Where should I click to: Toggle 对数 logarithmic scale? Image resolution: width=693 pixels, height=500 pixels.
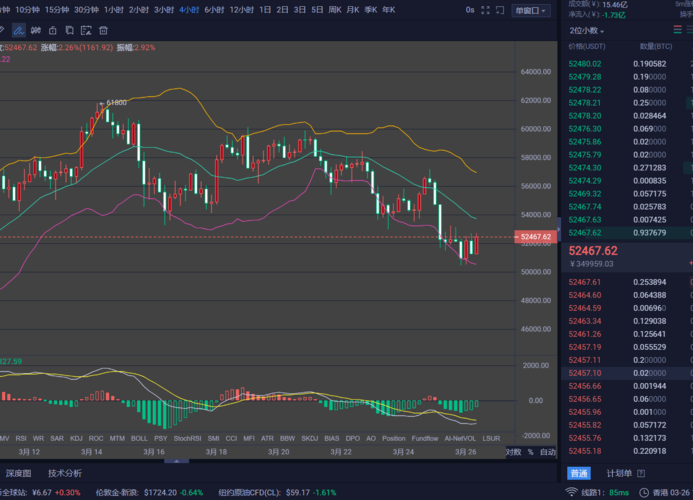513,452
